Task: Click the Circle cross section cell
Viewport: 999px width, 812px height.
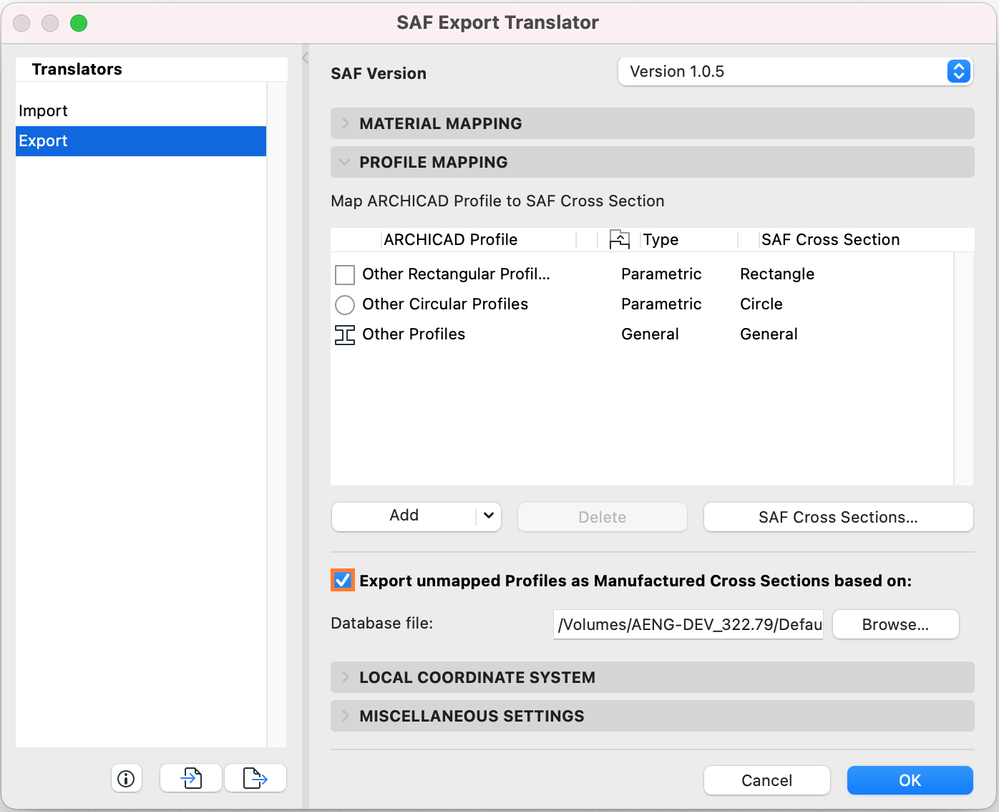Action: click(x=761, y=304)
